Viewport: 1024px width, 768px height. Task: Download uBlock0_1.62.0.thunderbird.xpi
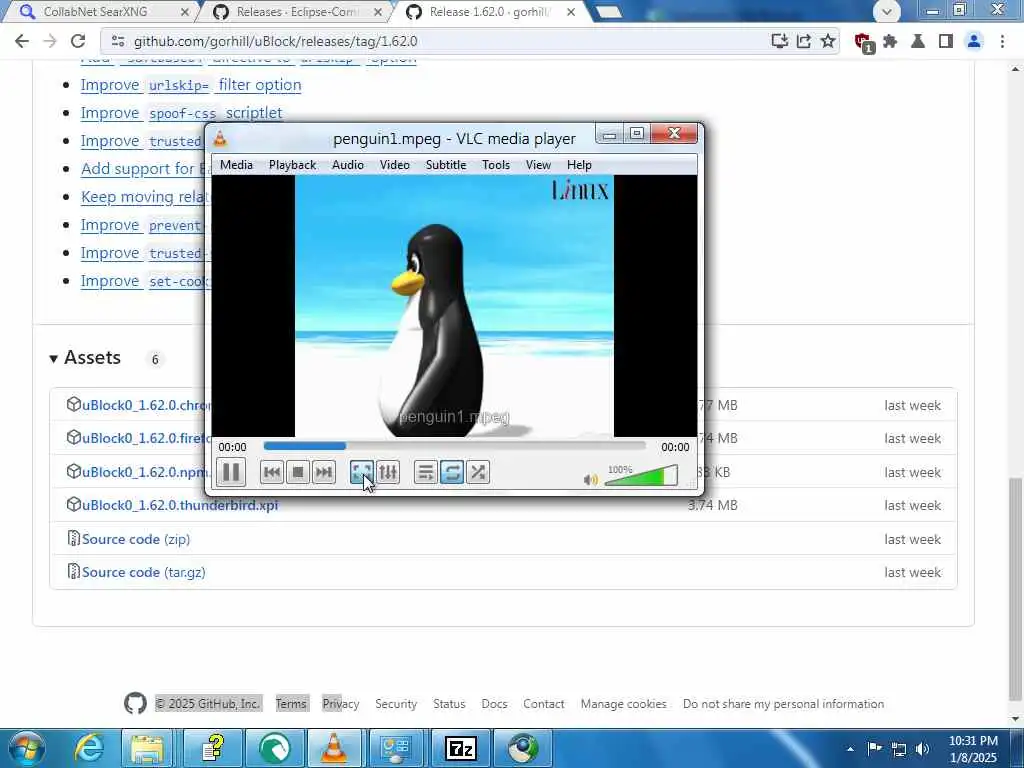tap(180, 505)
